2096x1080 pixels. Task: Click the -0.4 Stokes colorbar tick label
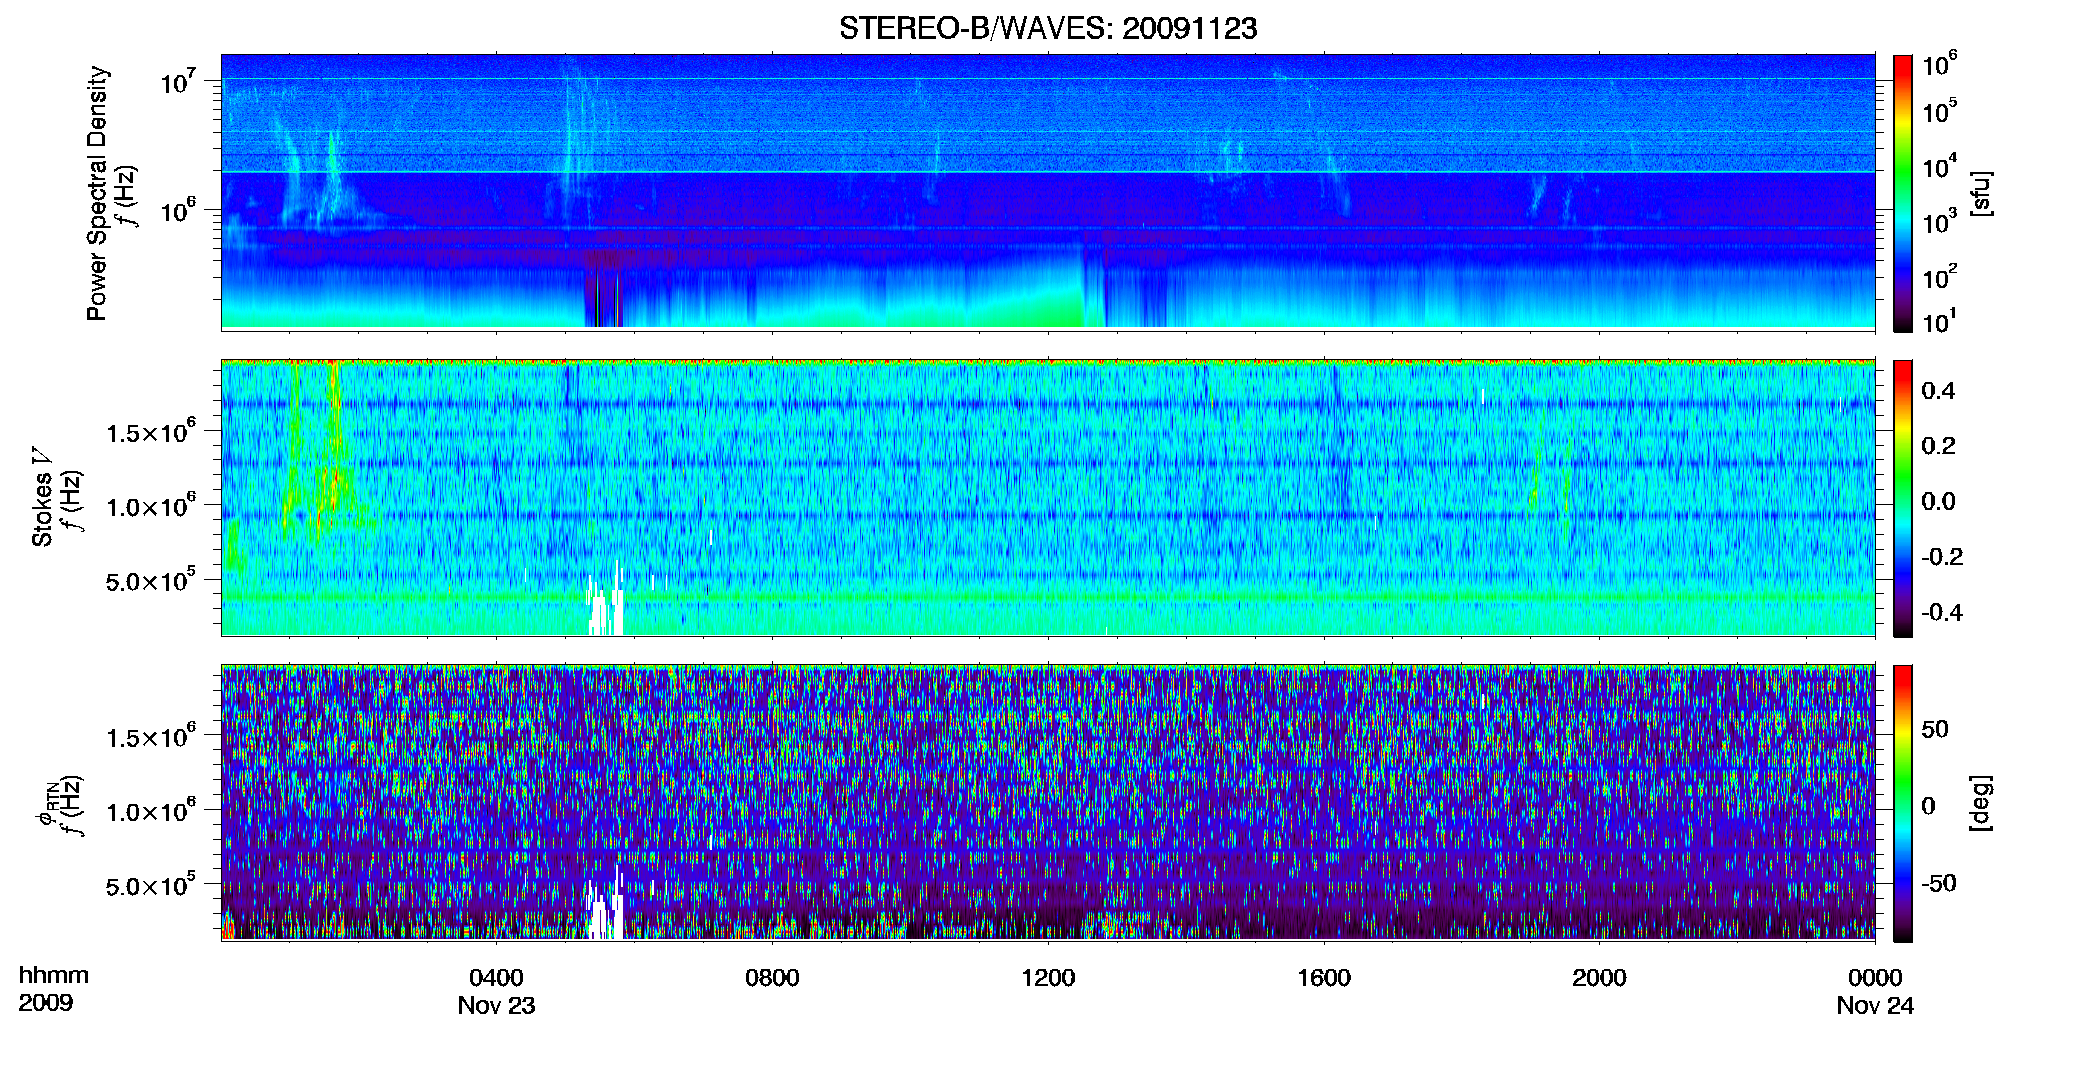tap(1942, 613)
